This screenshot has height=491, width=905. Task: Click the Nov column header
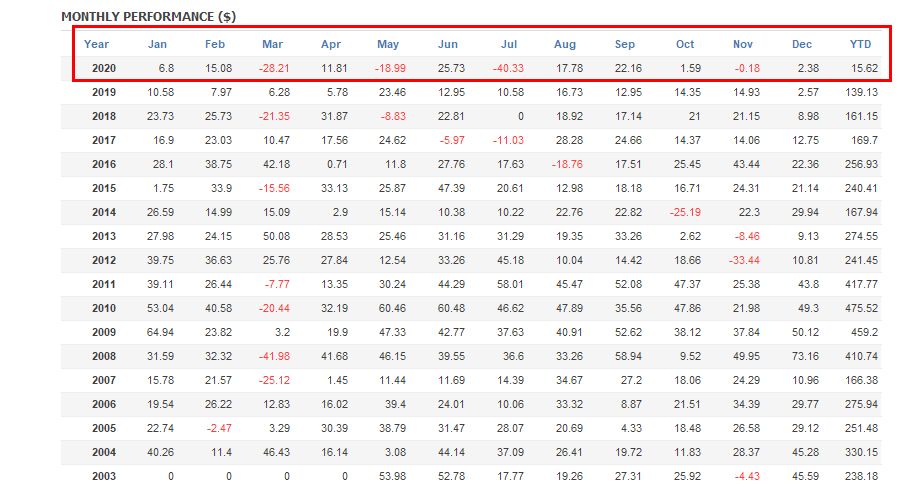pos(743,44)
